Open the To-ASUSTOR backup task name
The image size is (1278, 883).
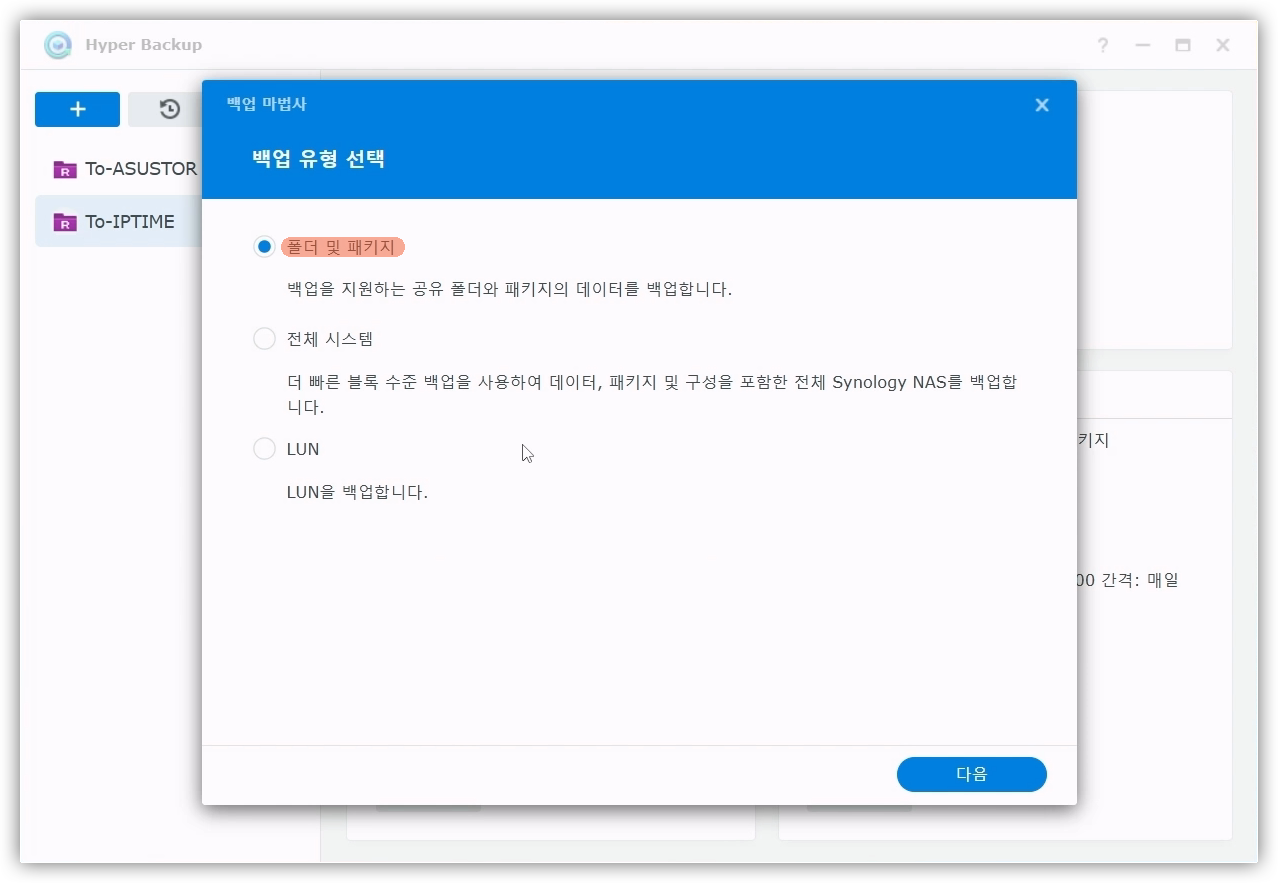tap(140, 169)
